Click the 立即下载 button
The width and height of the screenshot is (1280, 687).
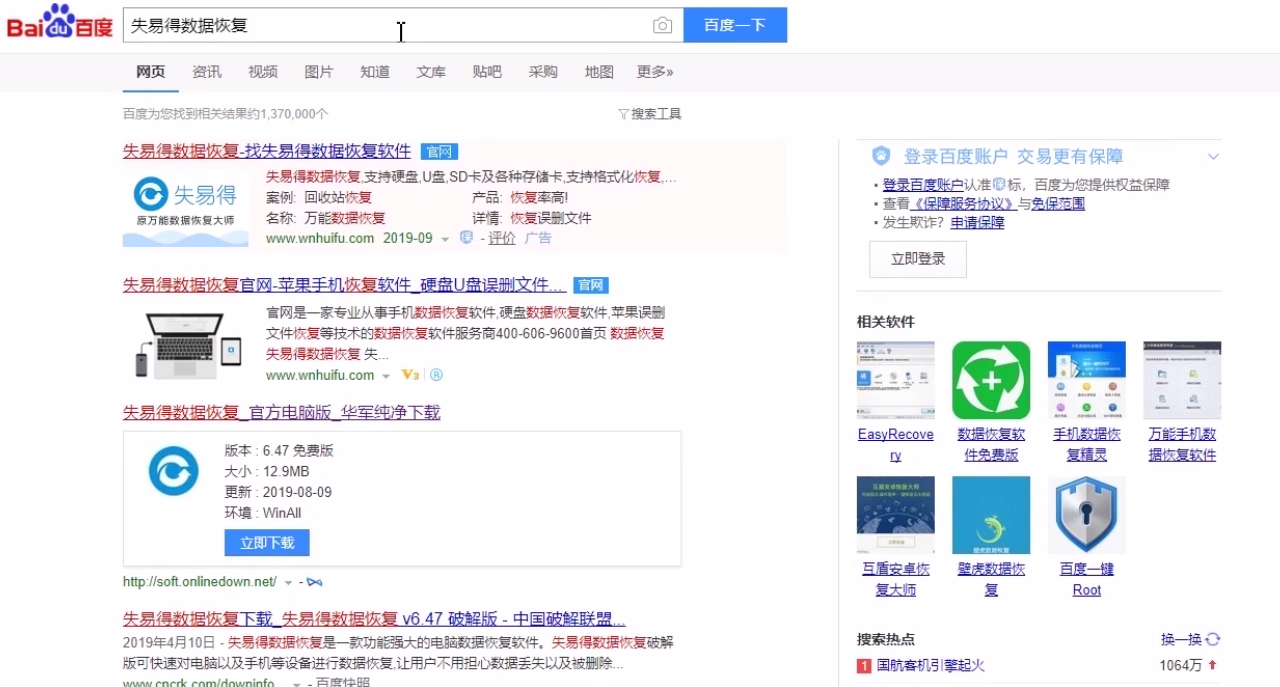click(267, 543)
